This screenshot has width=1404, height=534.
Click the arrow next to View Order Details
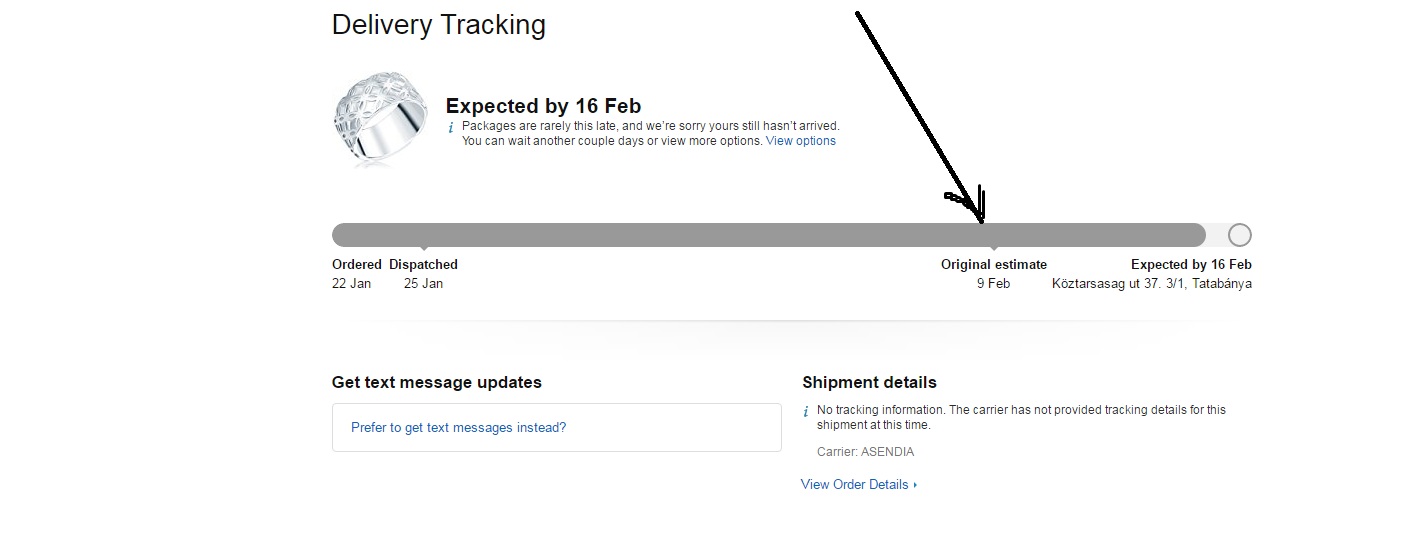pos(915,485)
